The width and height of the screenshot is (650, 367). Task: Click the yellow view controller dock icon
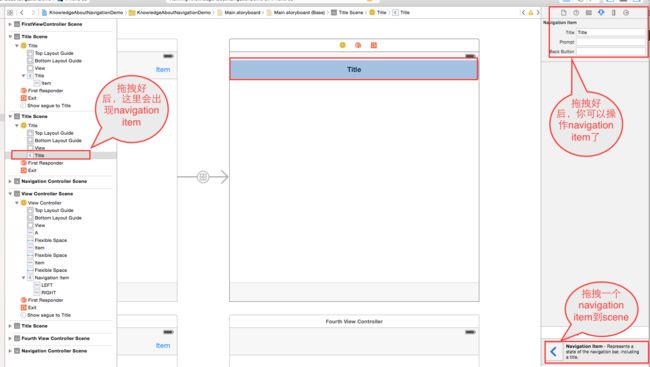point(342,45)
